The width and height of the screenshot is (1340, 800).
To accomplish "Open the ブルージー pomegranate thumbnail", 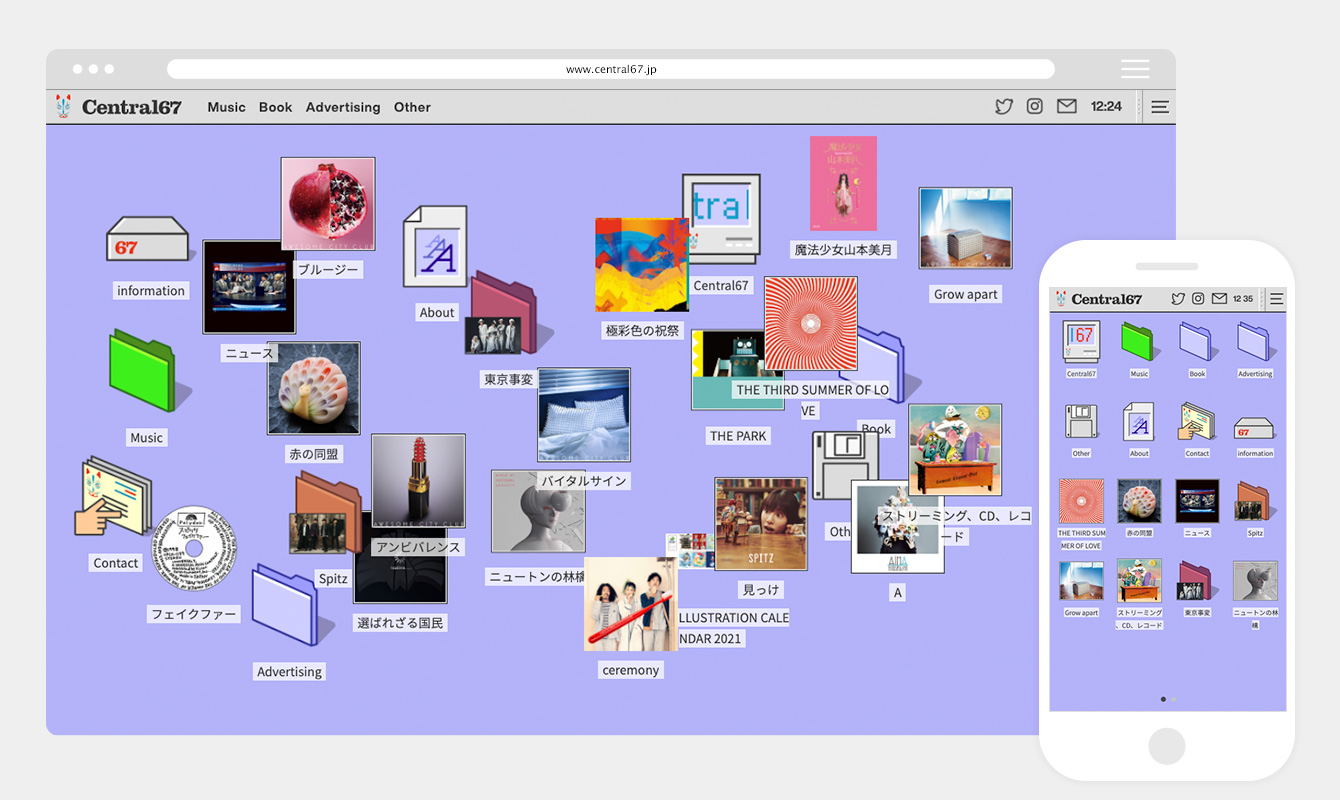I will click(x=328, y=203).
